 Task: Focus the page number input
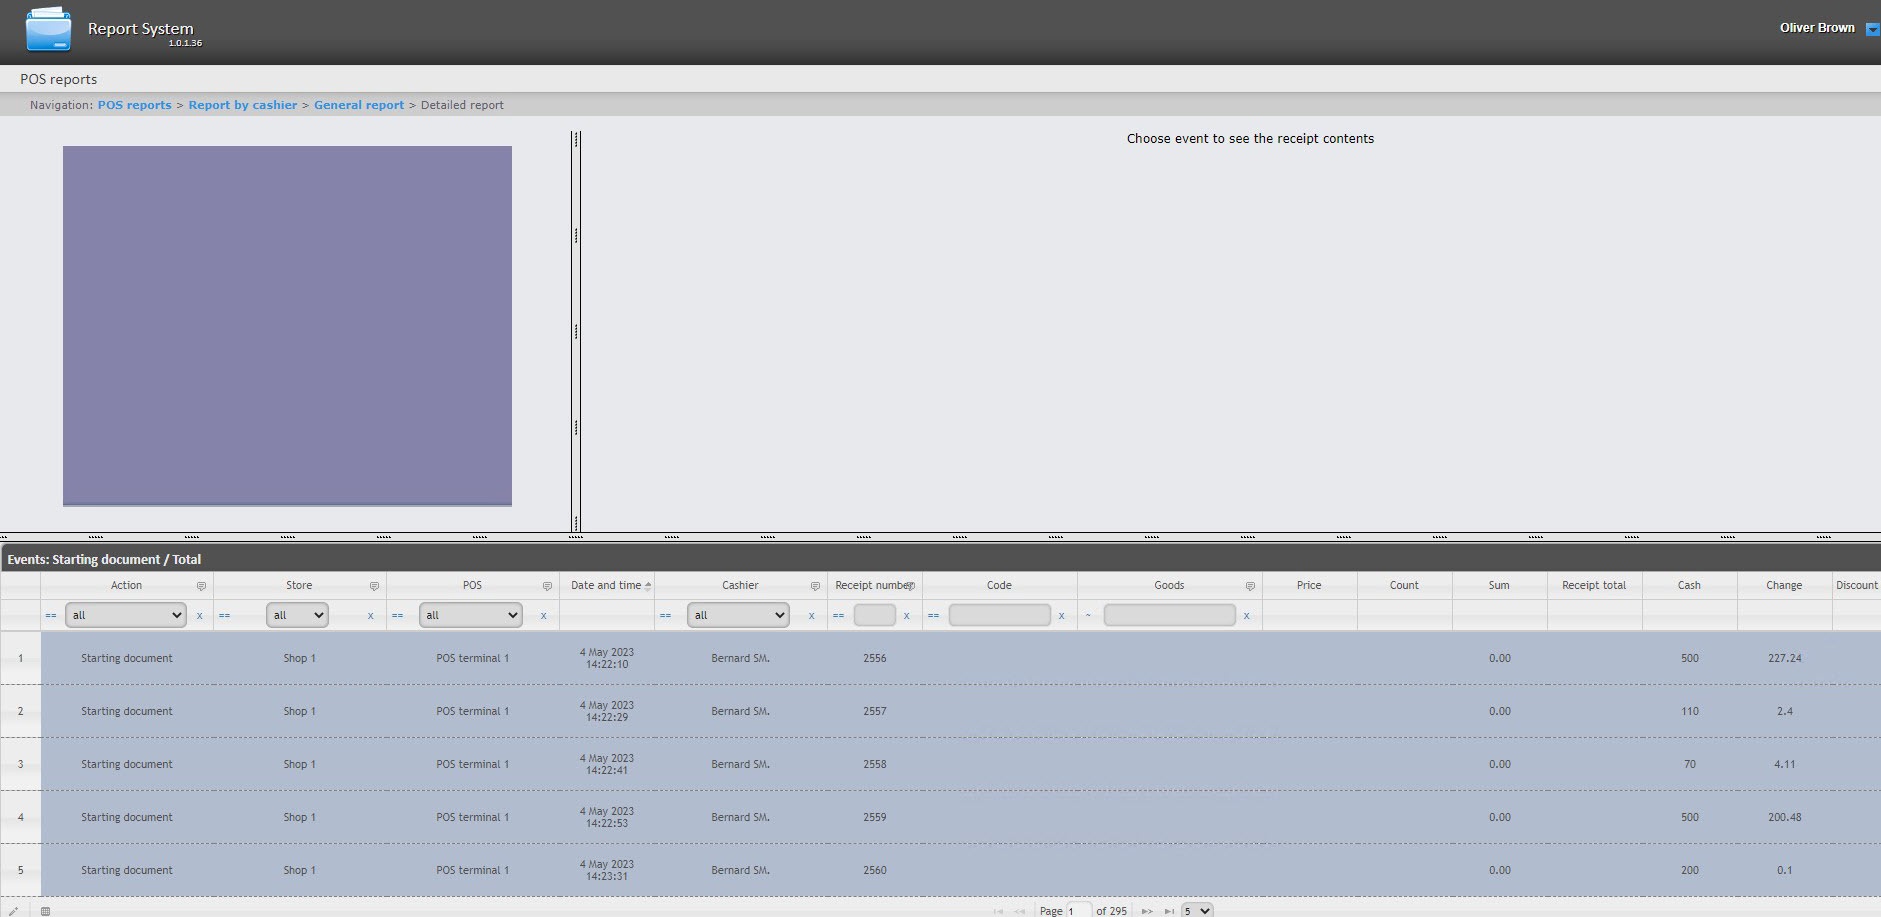(x=1079, y=911)
